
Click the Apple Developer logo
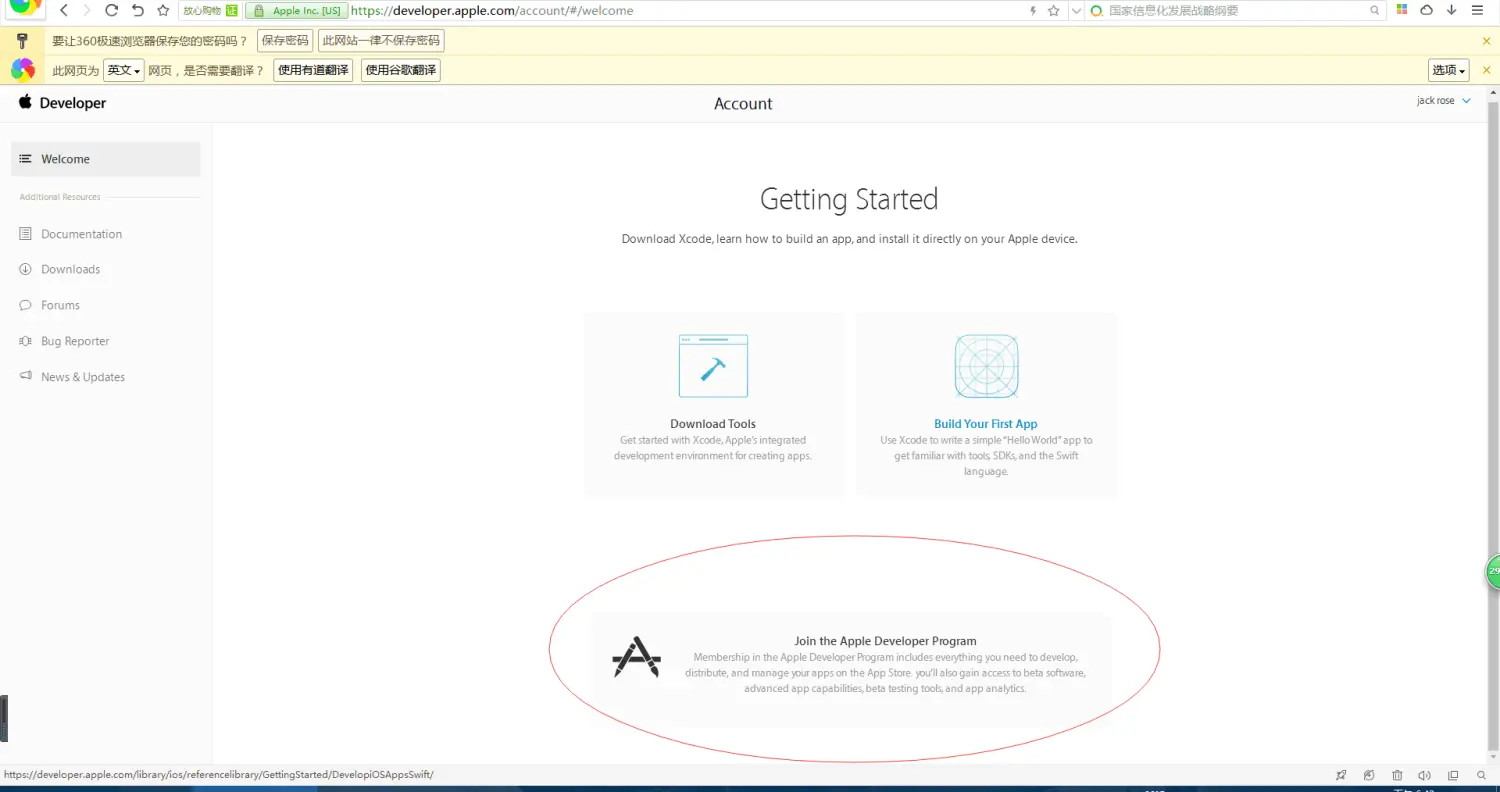62,103
